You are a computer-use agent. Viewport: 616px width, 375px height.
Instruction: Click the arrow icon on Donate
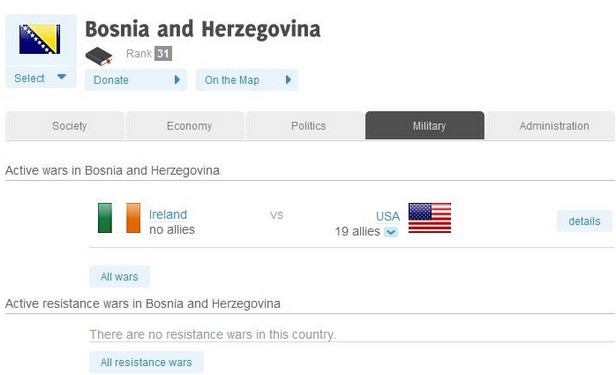tap(177, 80)
